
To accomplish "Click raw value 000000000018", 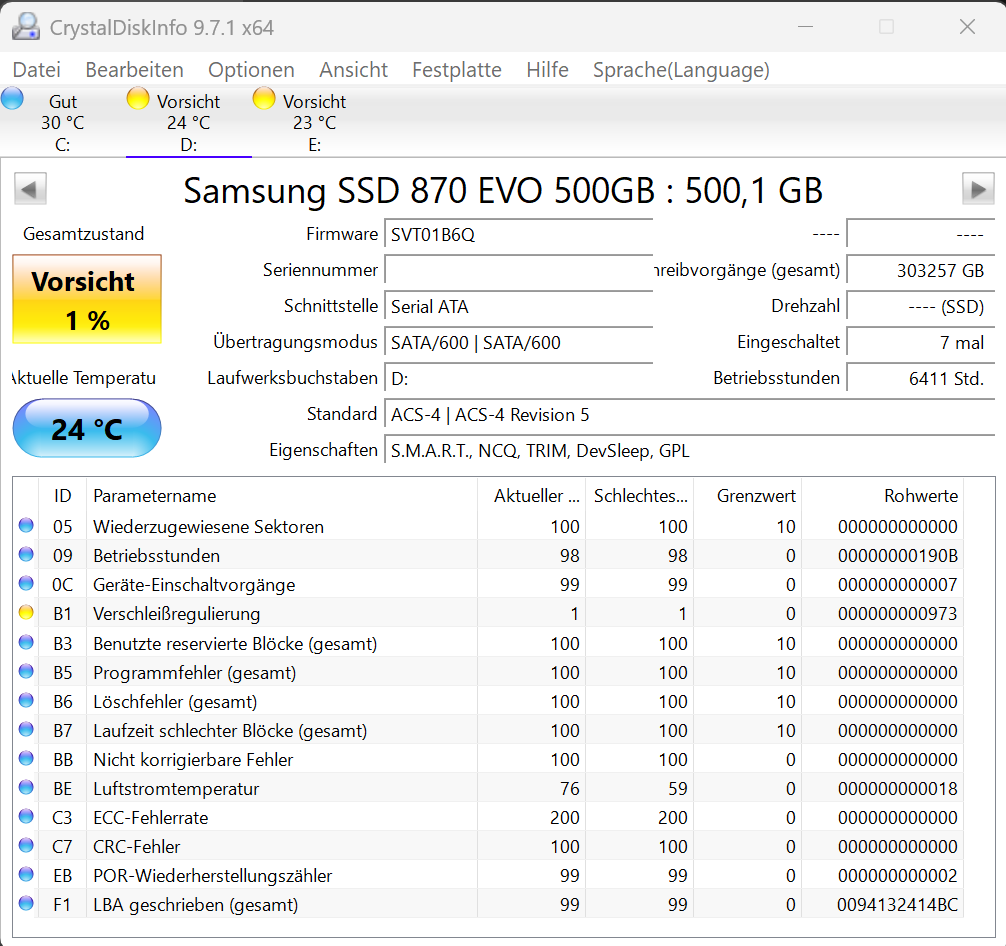I will 898,788.
